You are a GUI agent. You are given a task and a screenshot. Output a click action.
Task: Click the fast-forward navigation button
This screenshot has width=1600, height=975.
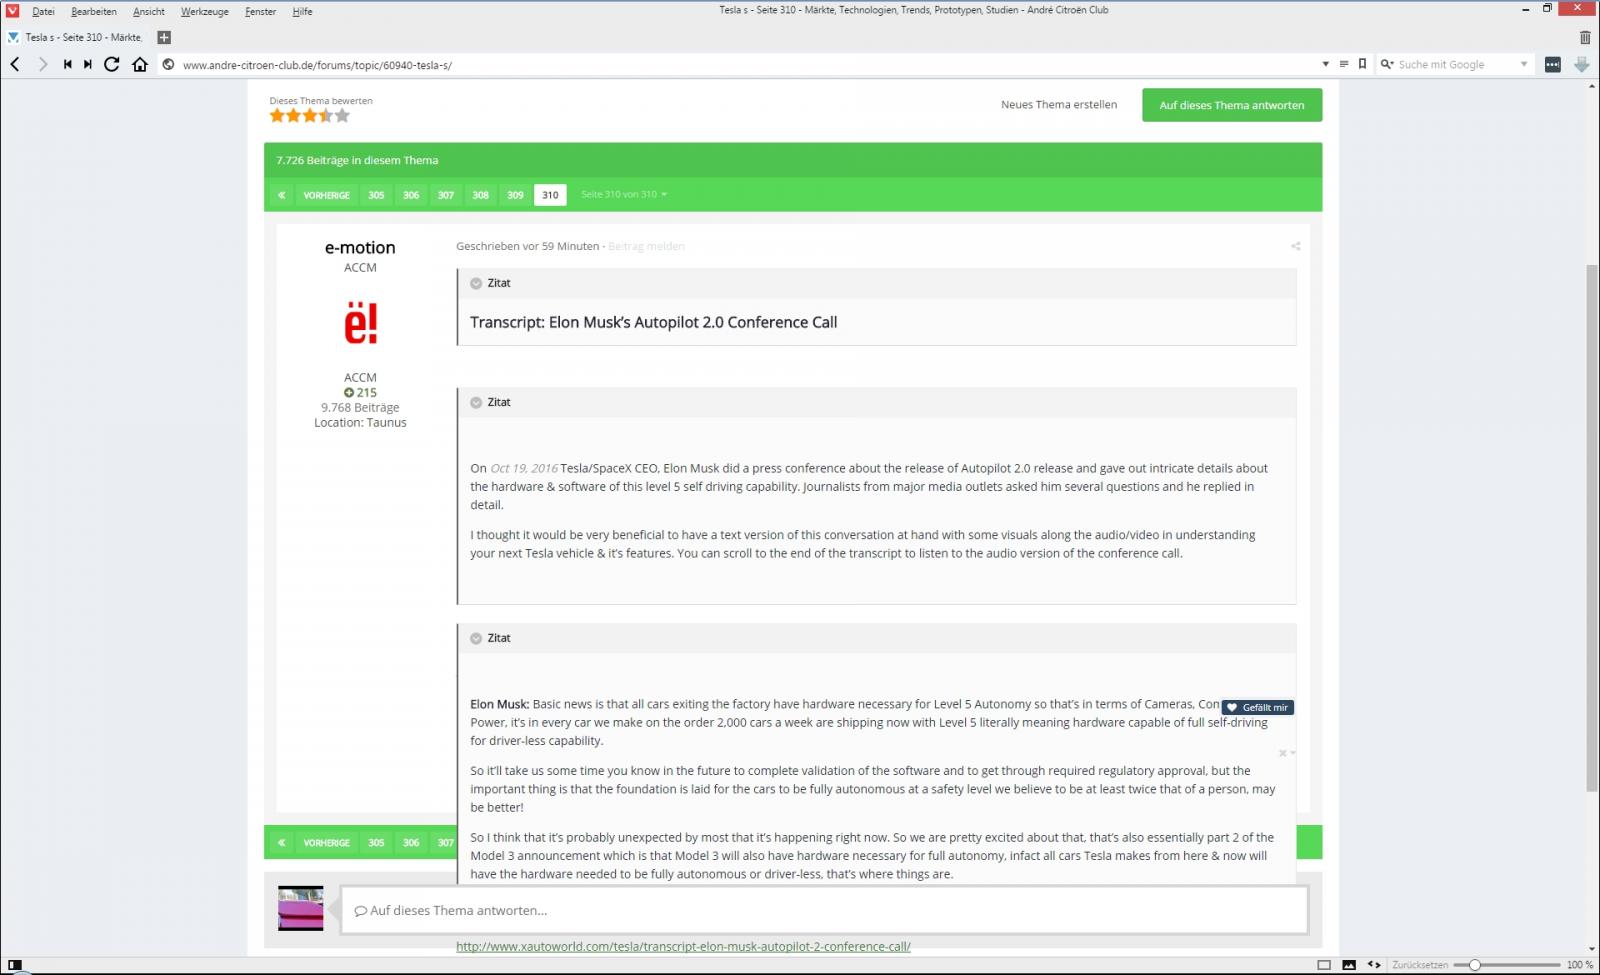point(88,64)
